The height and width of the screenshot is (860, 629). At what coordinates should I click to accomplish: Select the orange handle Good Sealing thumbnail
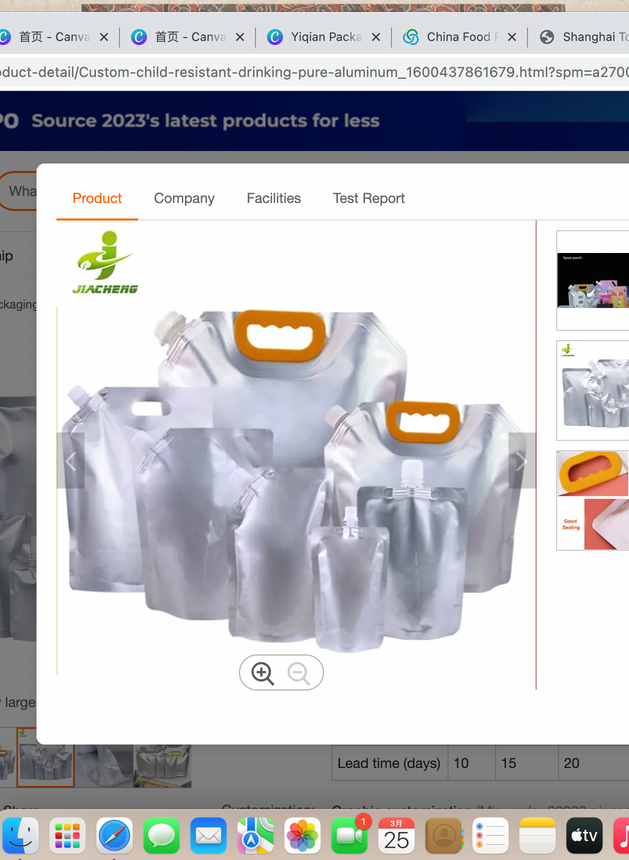594,500
